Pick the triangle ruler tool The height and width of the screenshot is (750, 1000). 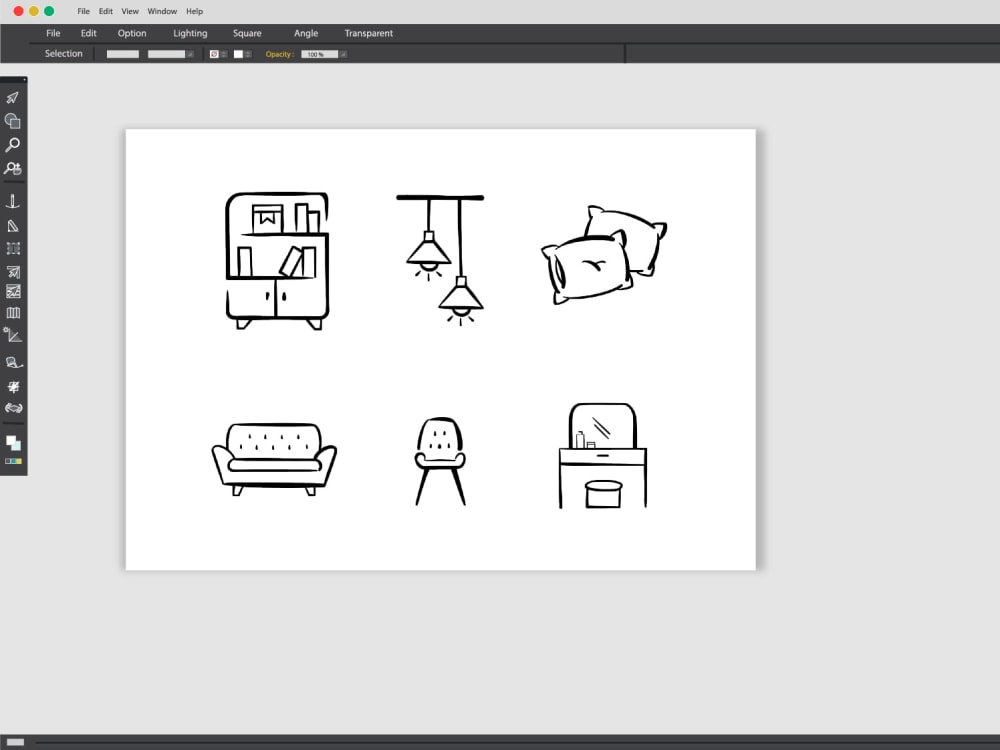13,226
